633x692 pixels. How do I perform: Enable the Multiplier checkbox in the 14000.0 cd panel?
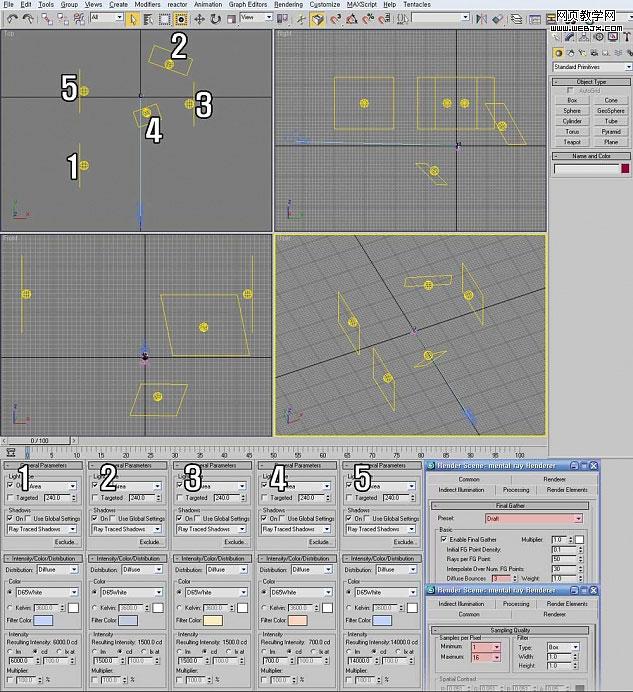[349, 680]
